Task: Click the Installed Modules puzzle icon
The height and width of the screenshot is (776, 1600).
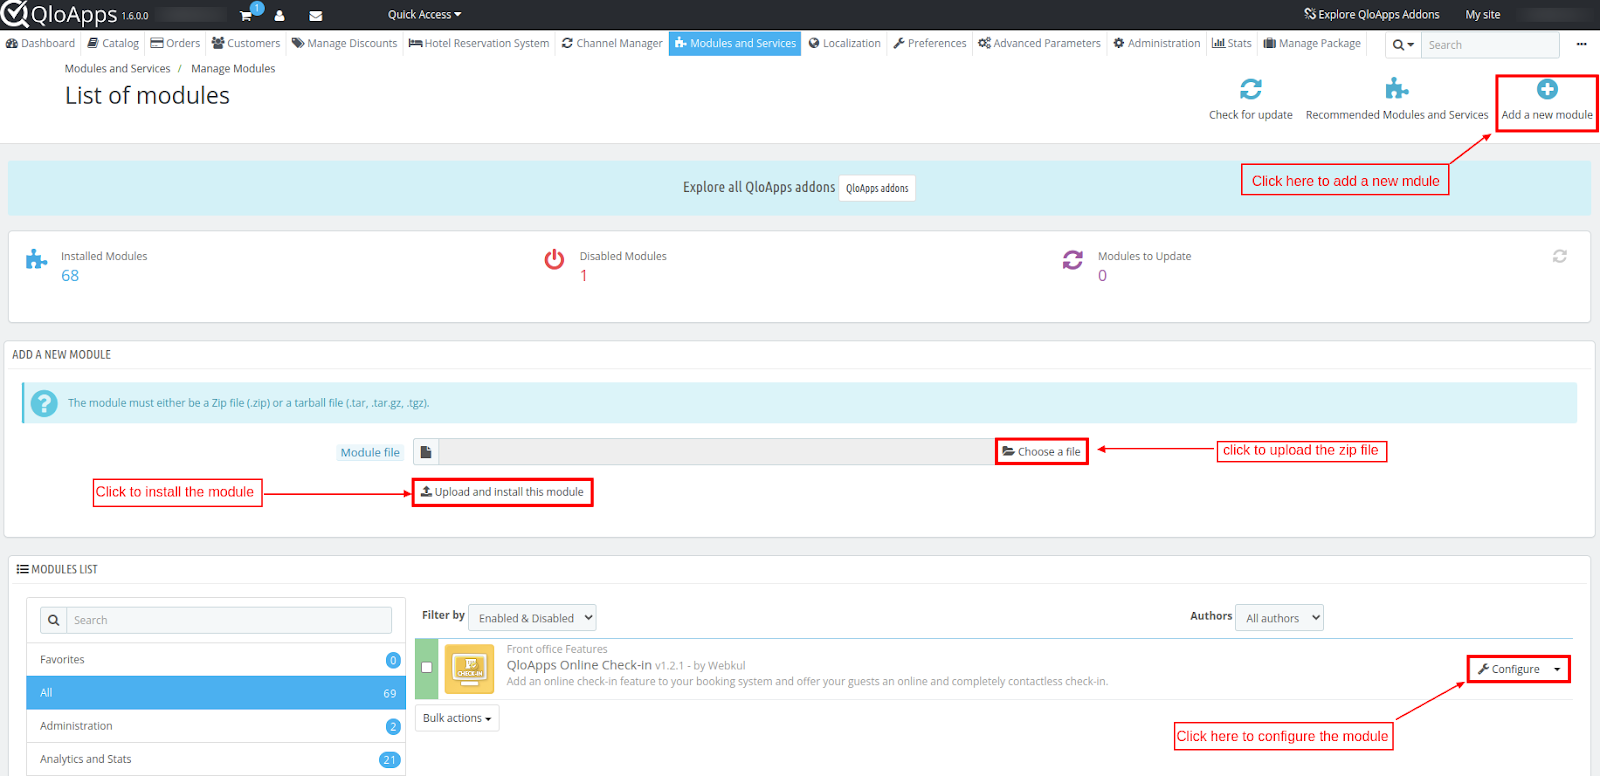Action: point(36,260)
